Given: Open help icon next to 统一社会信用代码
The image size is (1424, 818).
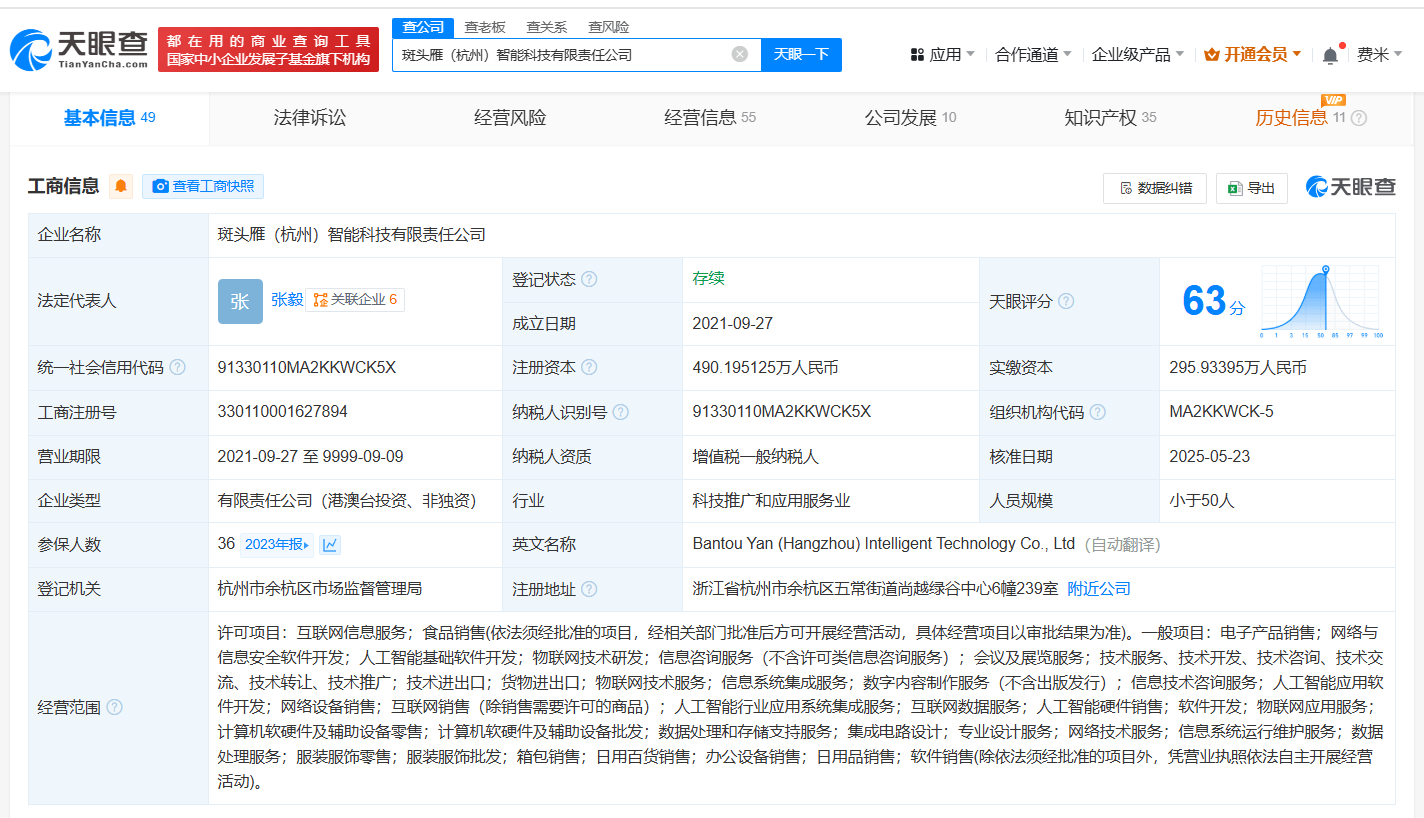Looking at the screenshot, I should point(177,367).
